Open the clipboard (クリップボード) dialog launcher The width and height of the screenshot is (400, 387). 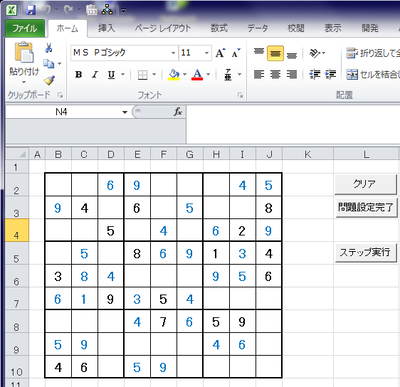tap(60, 95)
